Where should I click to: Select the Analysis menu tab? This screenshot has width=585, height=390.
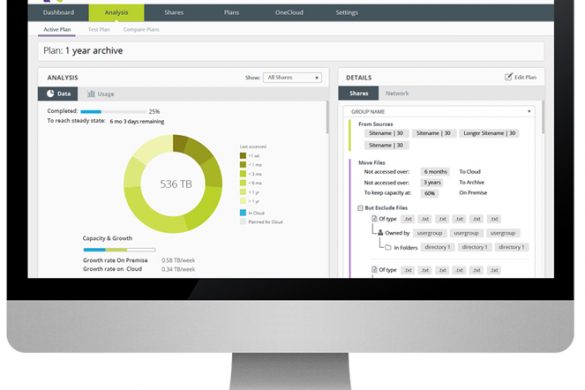116,12
